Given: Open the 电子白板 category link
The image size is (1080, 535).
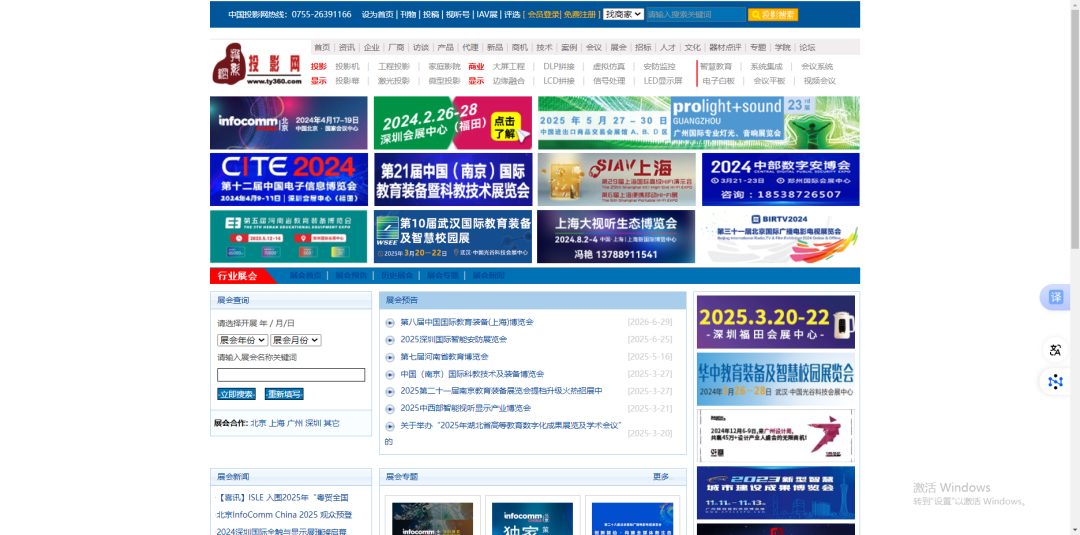Looking at the screenshot, I should [719, 81].
